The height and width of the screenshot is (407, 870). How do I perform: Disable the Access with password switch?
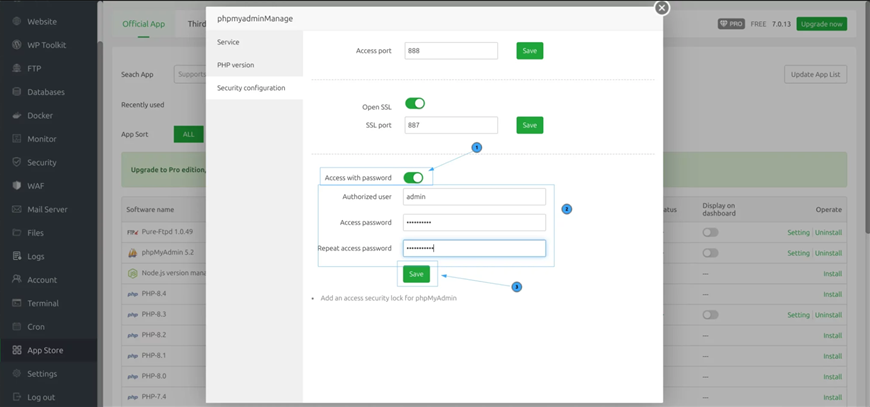[x=413, y=177]
